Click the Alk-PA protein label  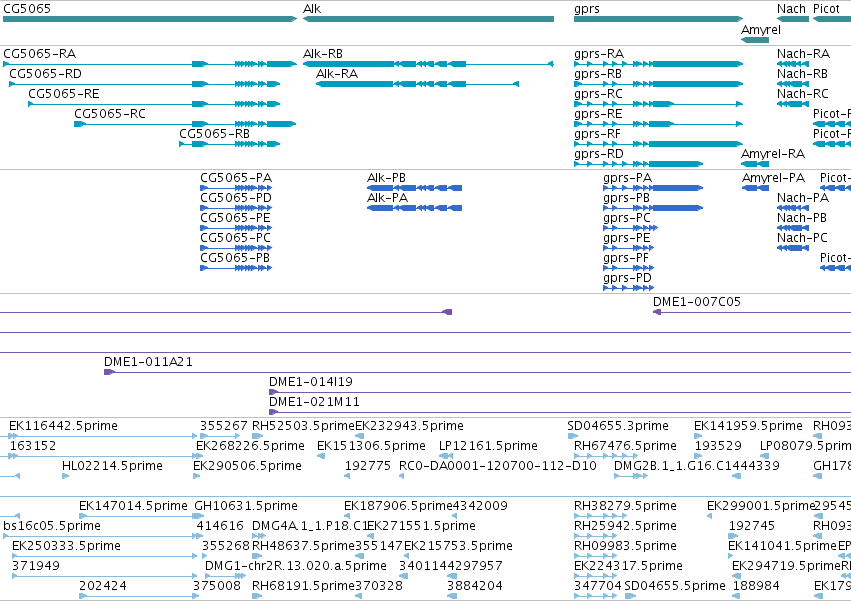[388, 198]
